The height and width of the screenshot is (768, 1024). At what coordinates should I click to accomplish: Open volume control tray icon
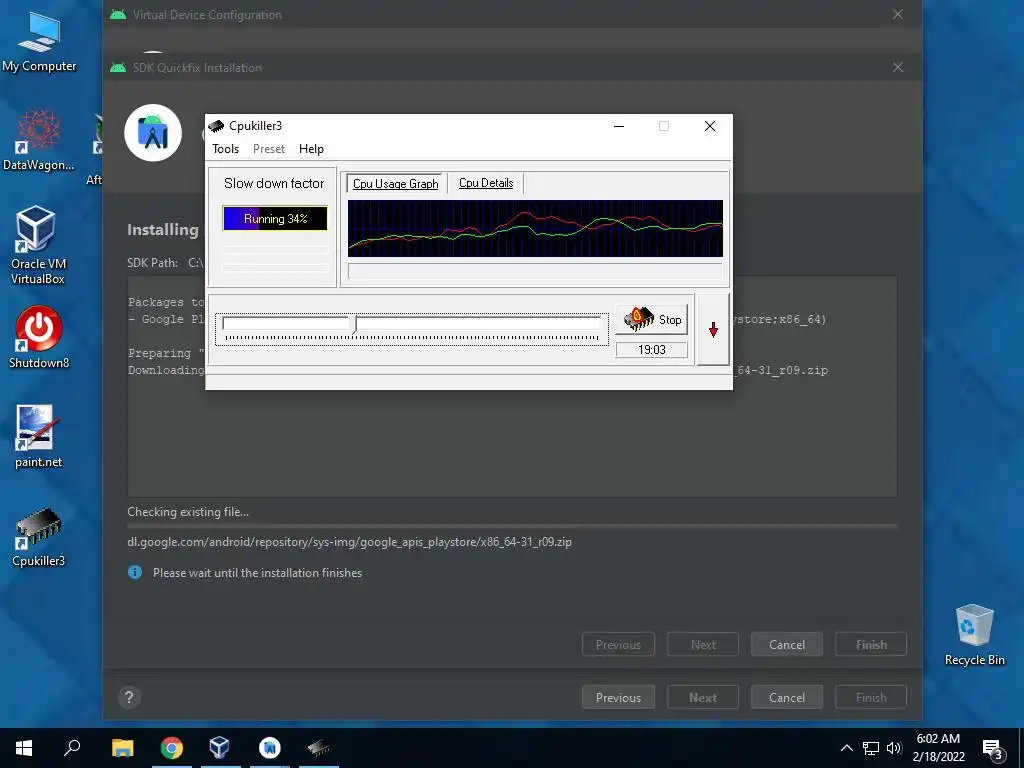coord(894,748)
